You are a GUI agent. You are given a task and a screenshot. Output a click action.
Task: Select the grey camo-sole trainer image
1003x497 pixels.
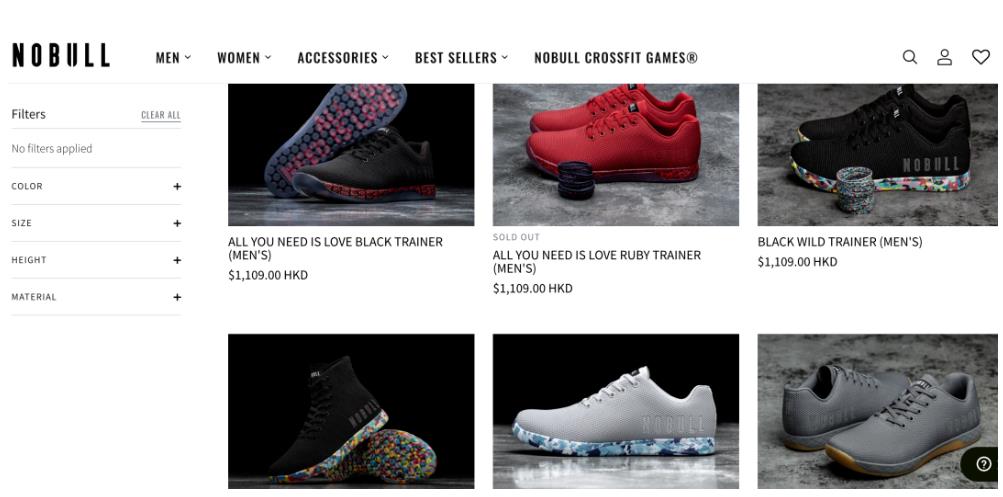point(615,411)
